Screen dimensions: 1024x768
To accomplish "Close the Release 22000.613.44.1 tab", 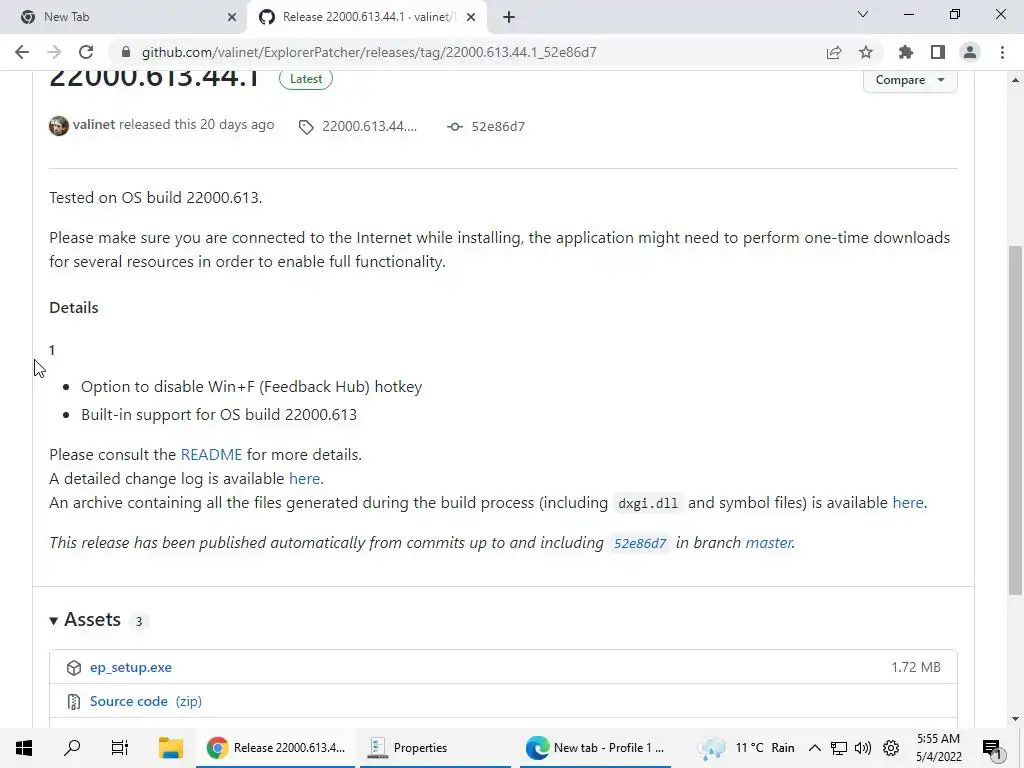I will [471, 17].
